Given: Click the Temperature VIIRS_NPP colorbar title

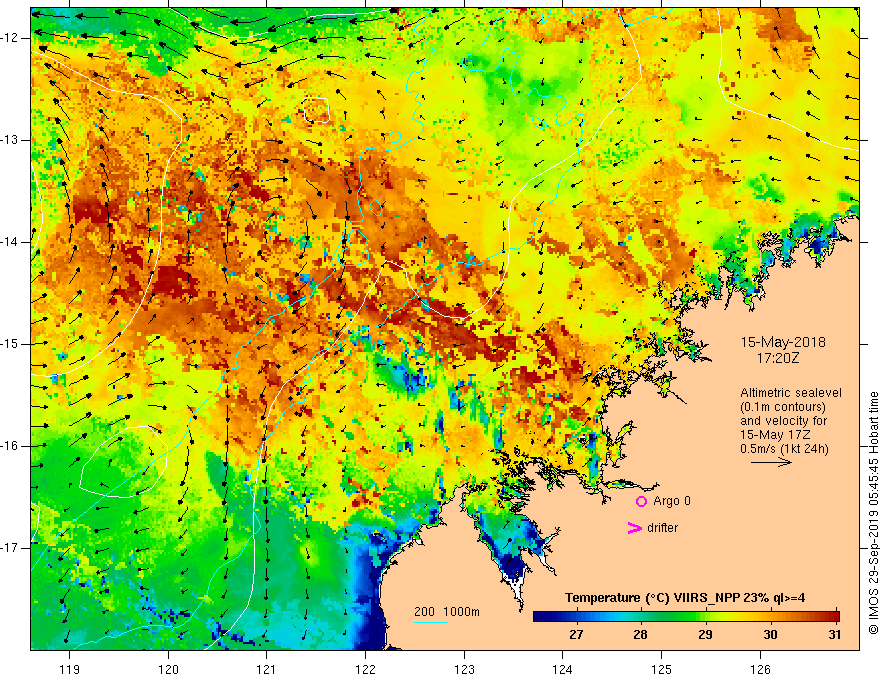Looking at the screenshot, I should click(x=685, y=598).
